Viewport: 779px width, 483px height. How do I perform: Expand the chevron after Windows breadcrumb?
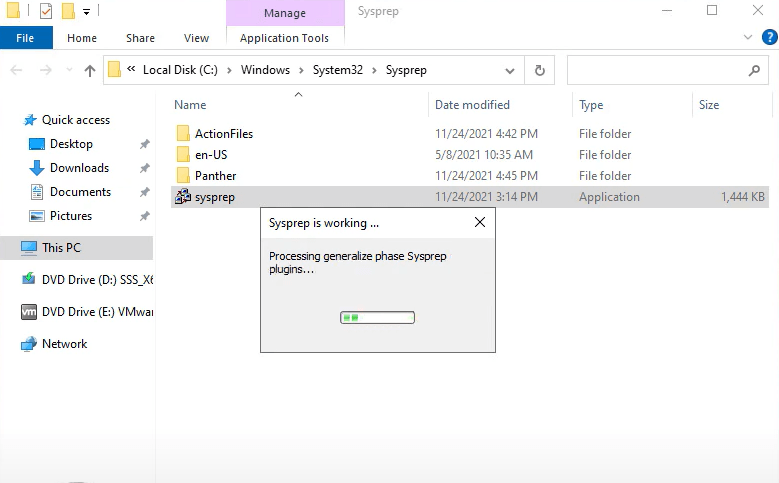(301, 70)
